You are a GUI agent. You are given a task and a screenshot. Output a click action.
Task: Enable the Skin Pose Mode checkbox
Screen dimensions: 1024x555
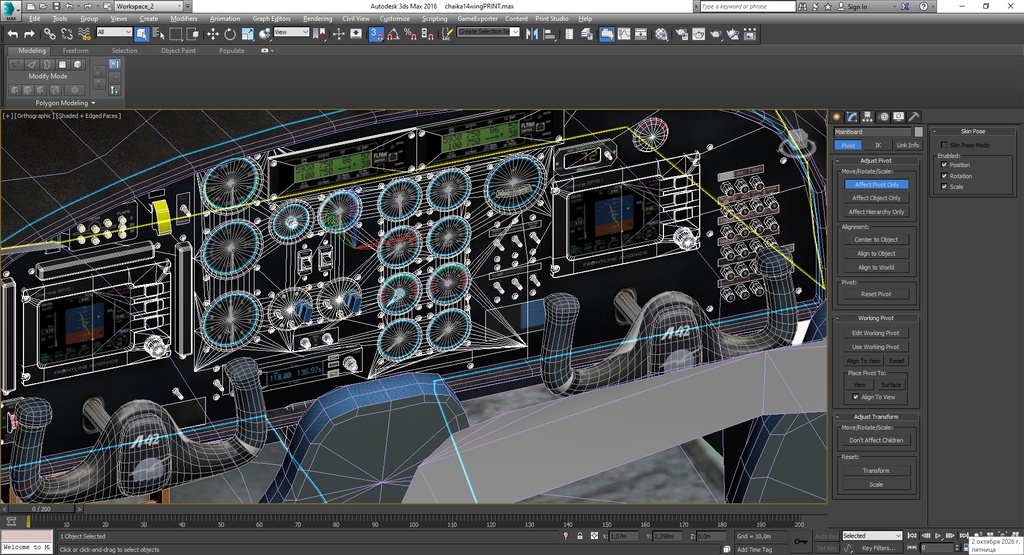pyautogui.click(x=944, y=145)
